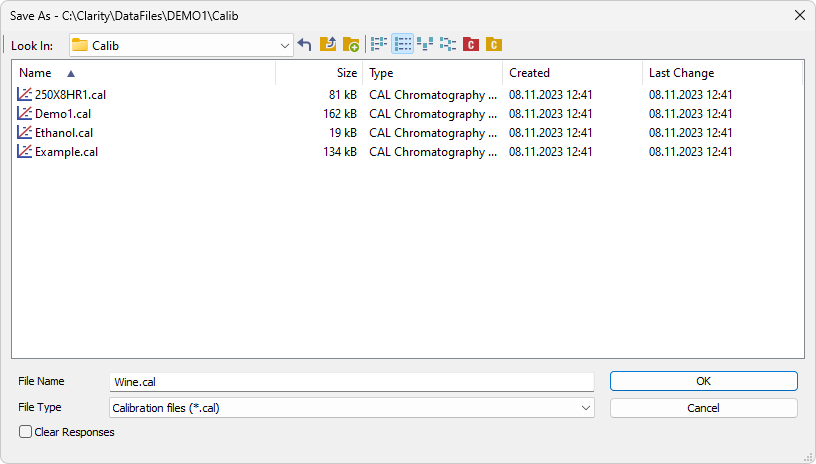
Task: Sort files by Created column
Action: coord(572,73)
